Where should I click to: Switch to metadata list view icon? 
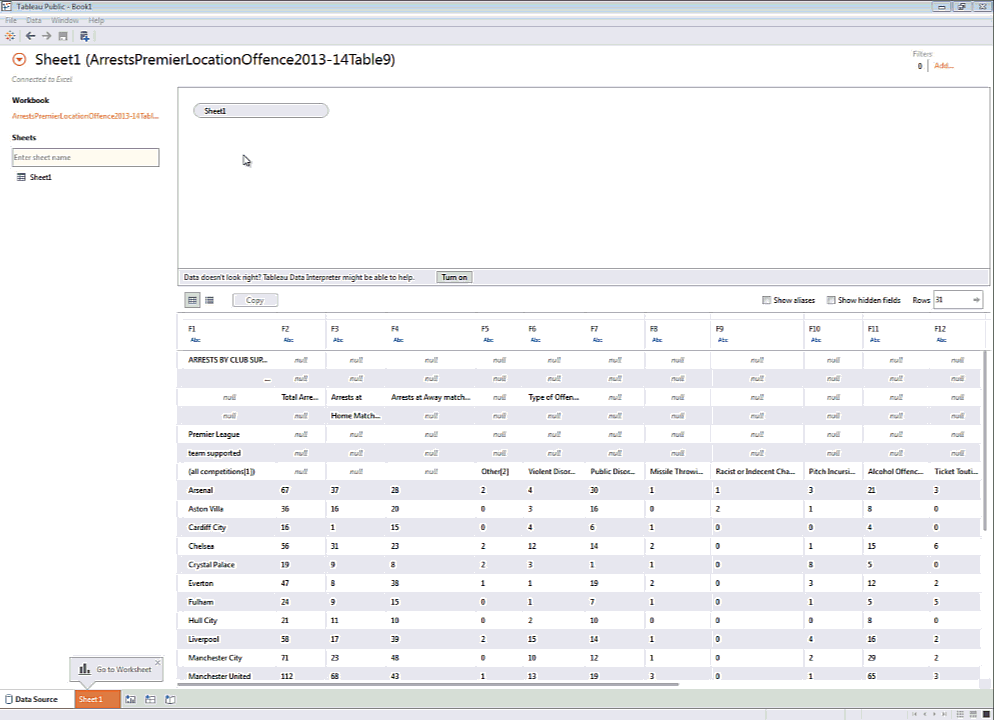click(x=209, y=300)
